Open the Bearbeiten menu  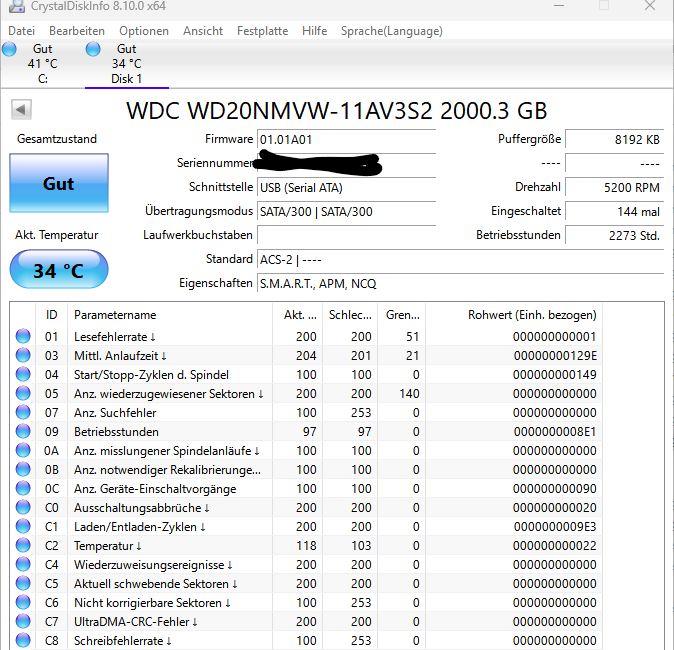77,31
